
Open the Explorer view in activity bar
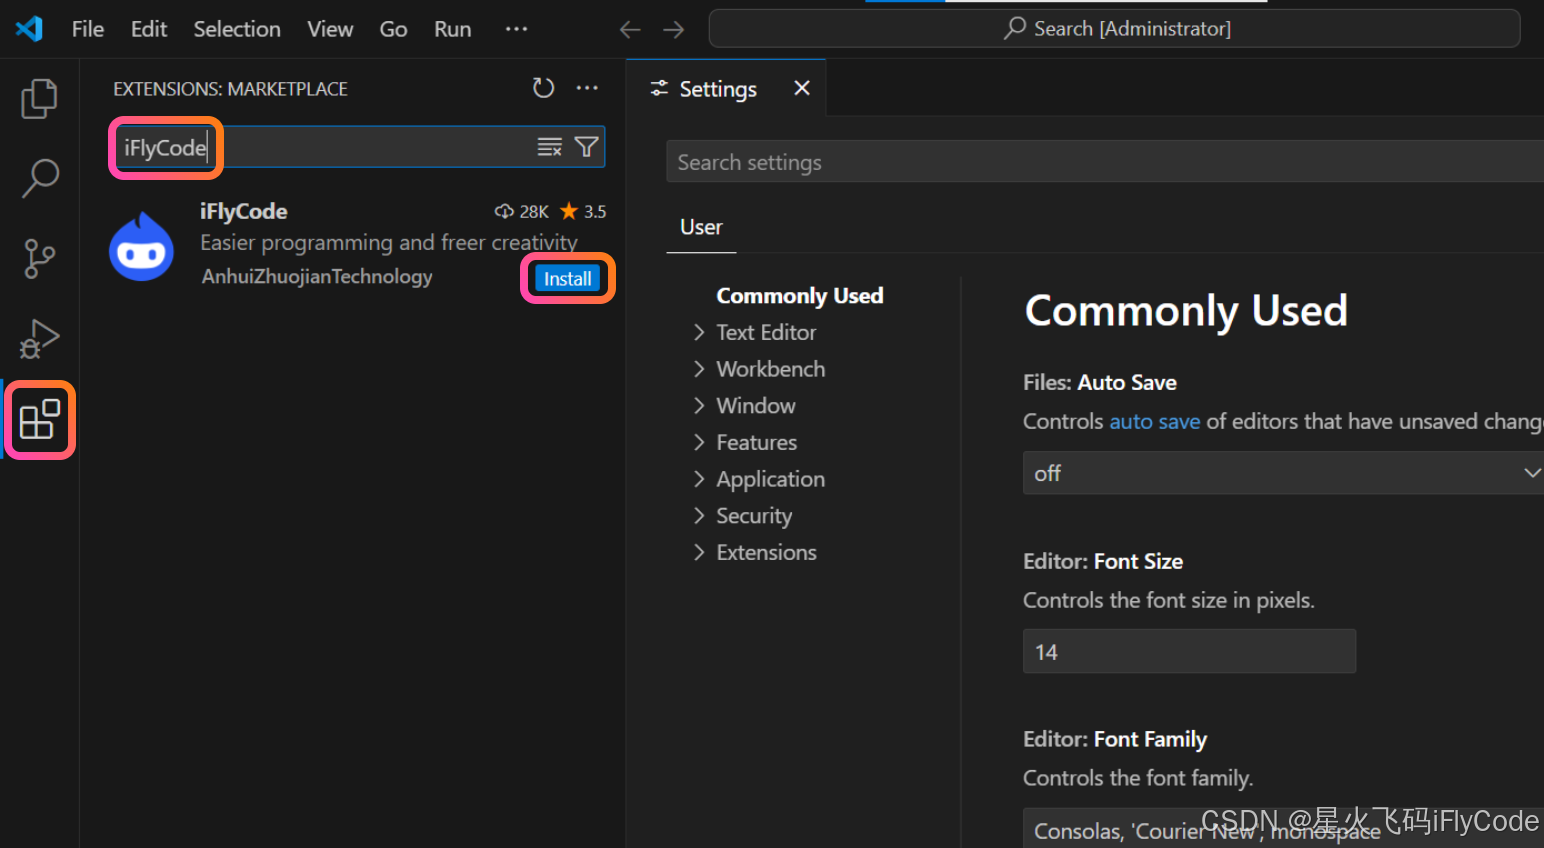(39, 98)
